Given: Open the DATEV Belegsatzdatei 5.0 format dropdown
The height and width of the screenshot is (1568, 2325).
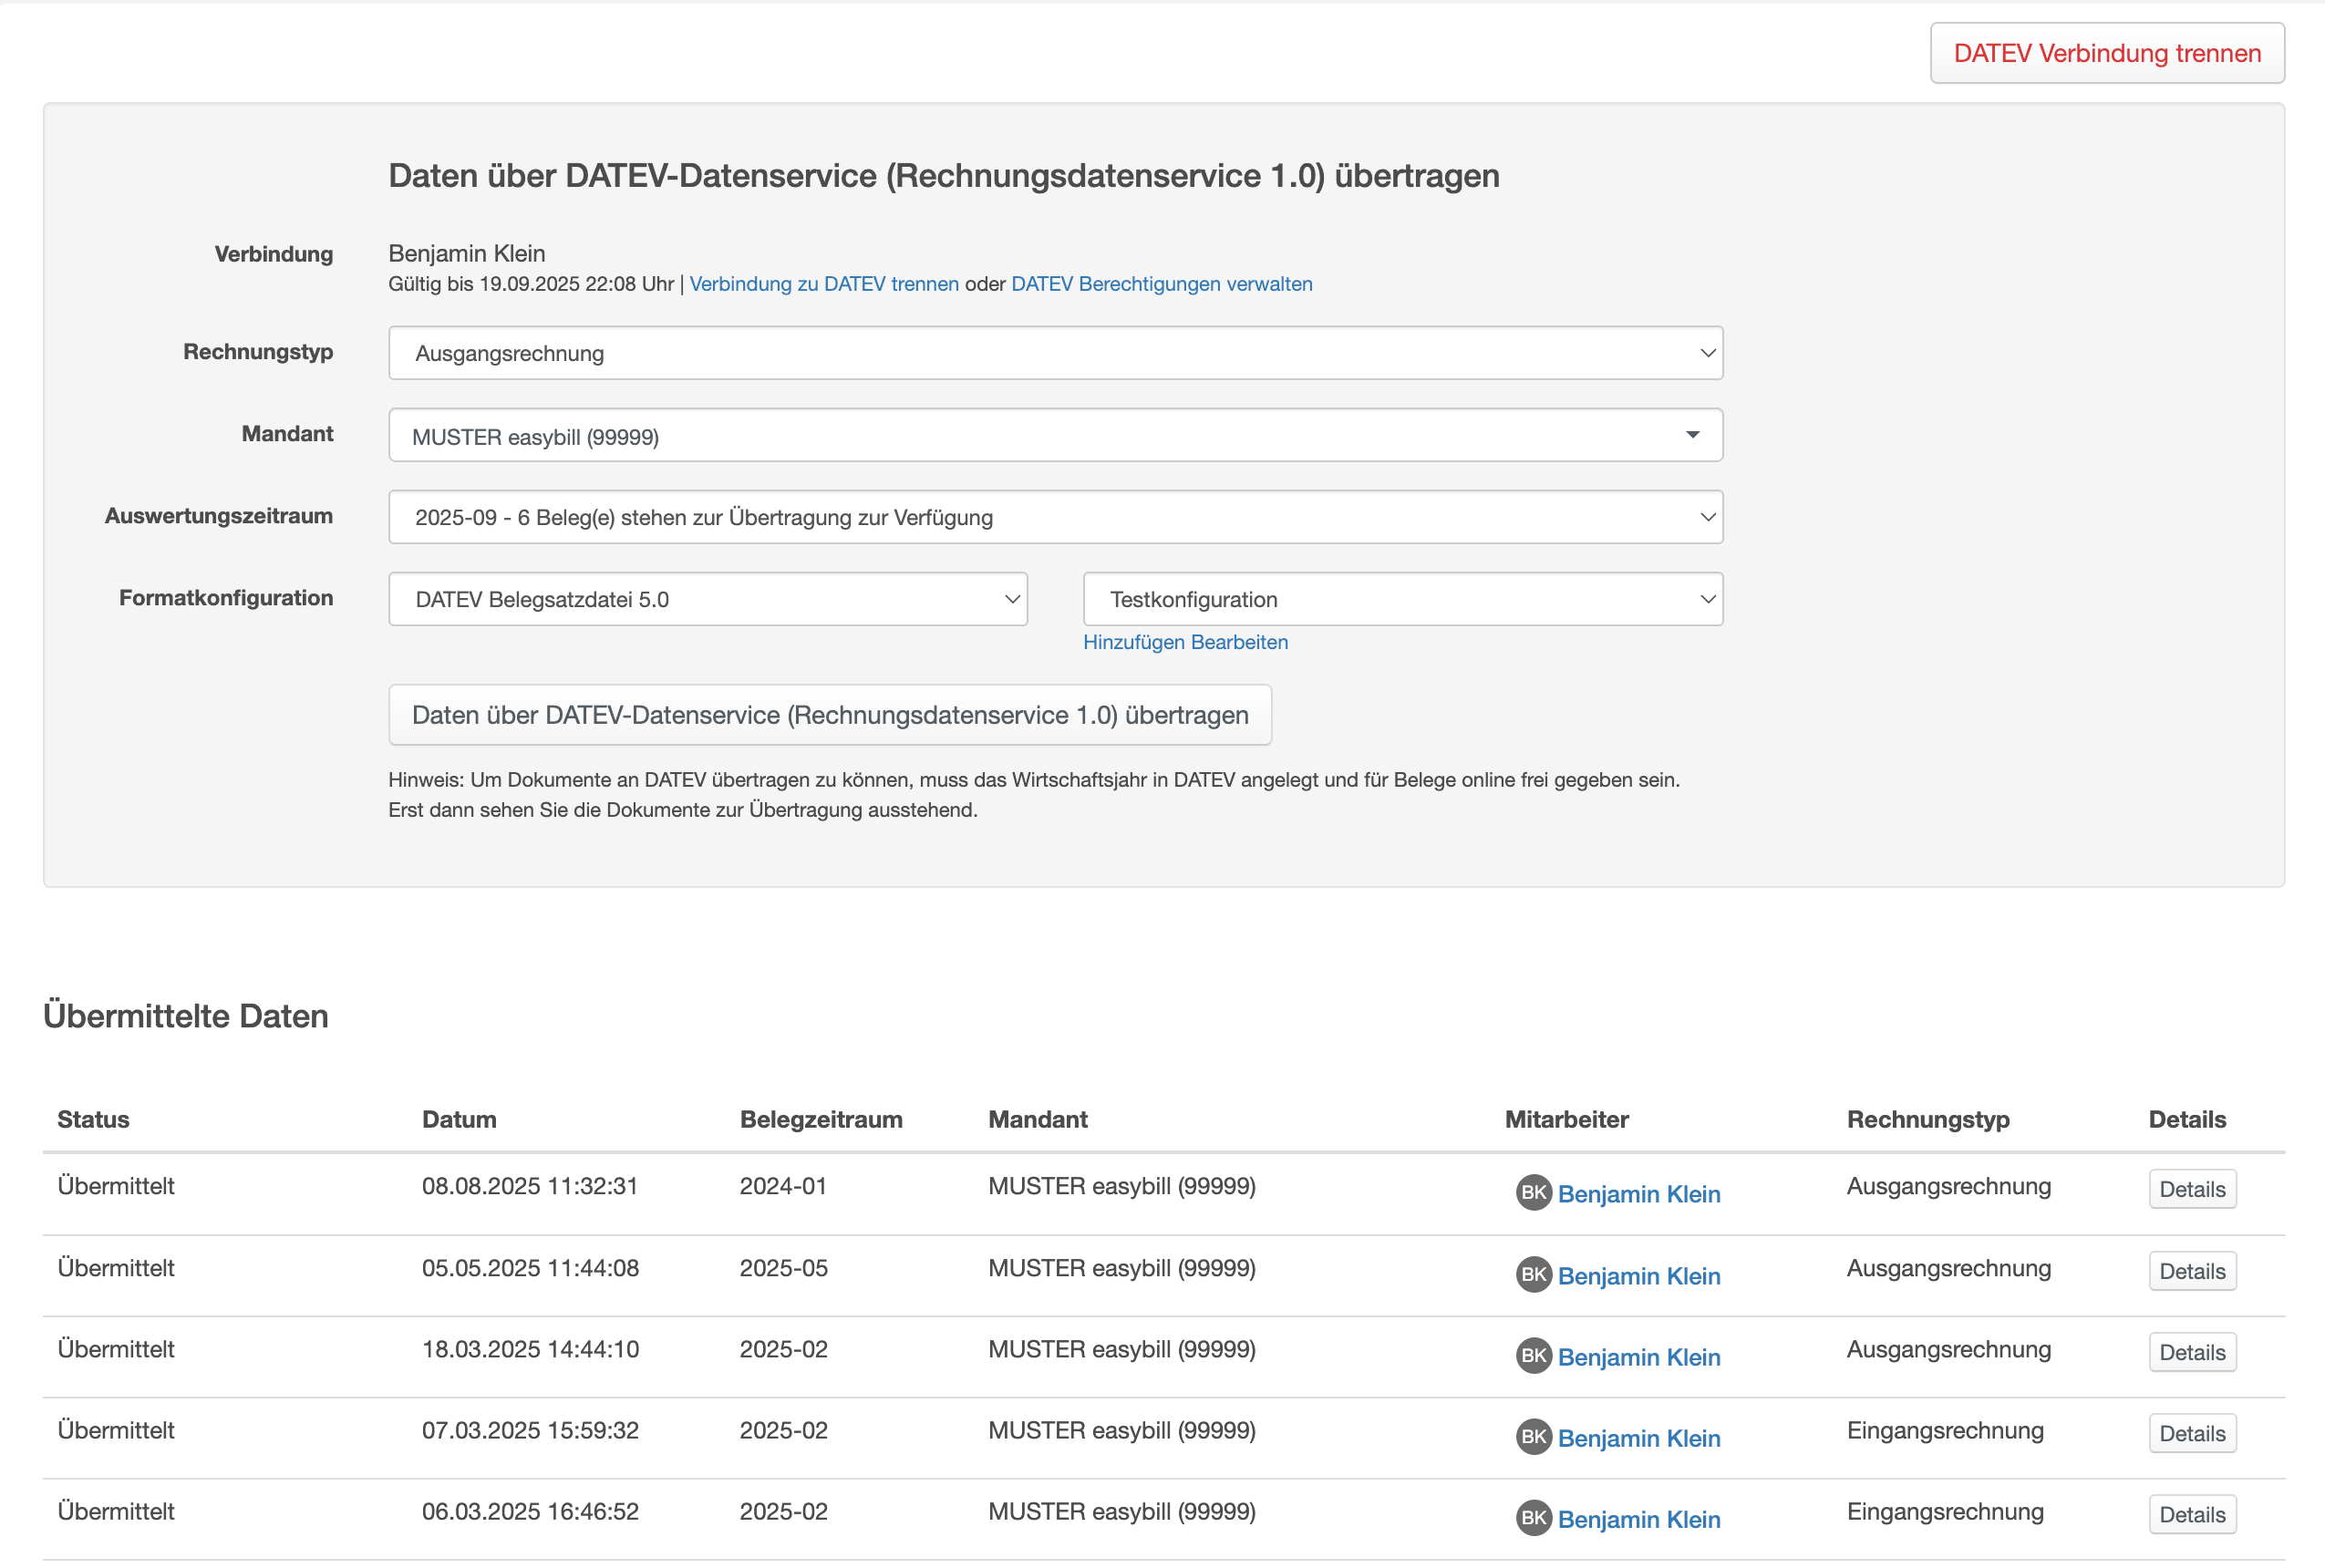Looking at the screenshot, I should [707, 599].
